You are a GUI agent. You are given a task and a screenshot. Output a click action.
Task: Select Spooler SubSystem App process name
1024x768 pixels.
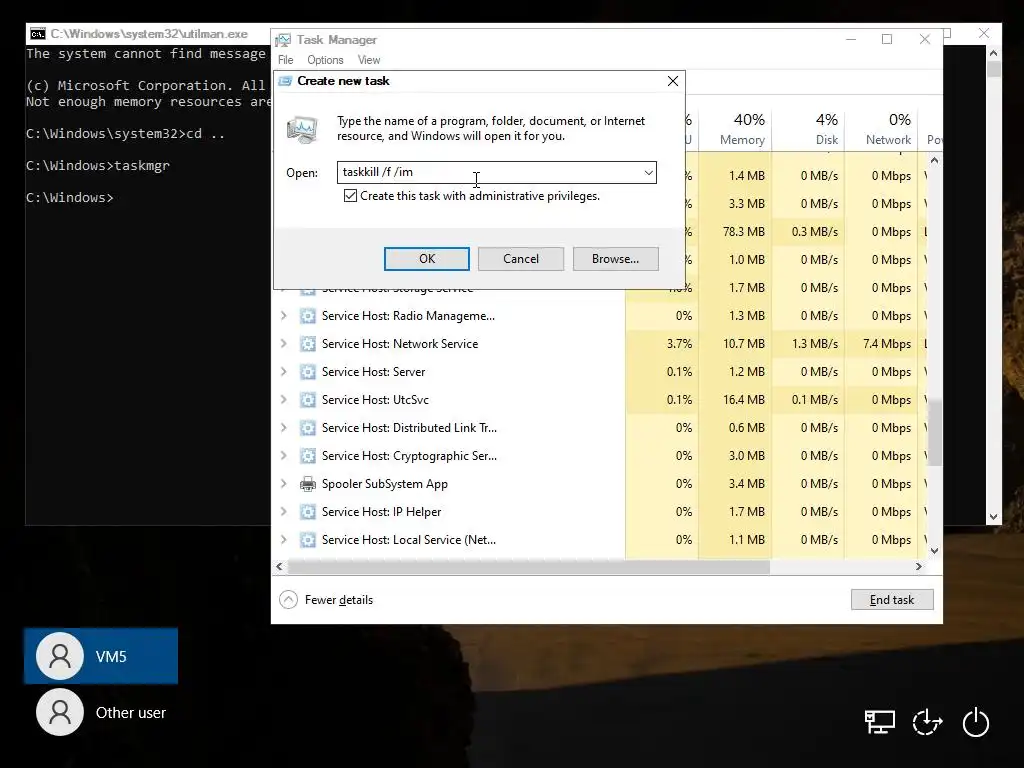pyautogui.click(x=385, y=484)
